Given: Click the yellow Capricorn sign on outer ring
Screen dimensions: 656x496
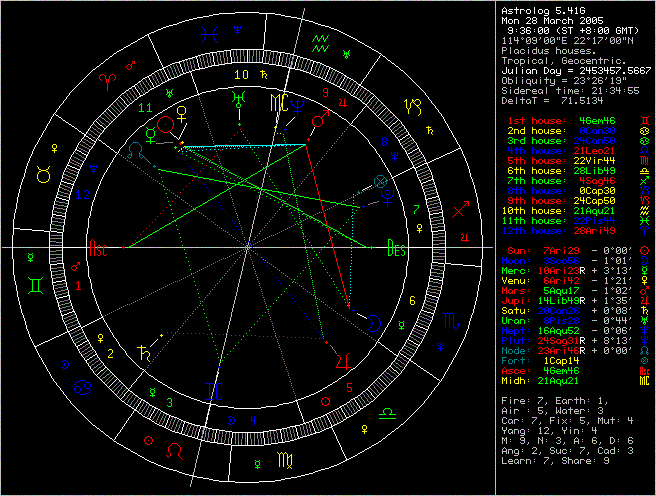Looking at the screenshot, I should click(x=410, y=104).
